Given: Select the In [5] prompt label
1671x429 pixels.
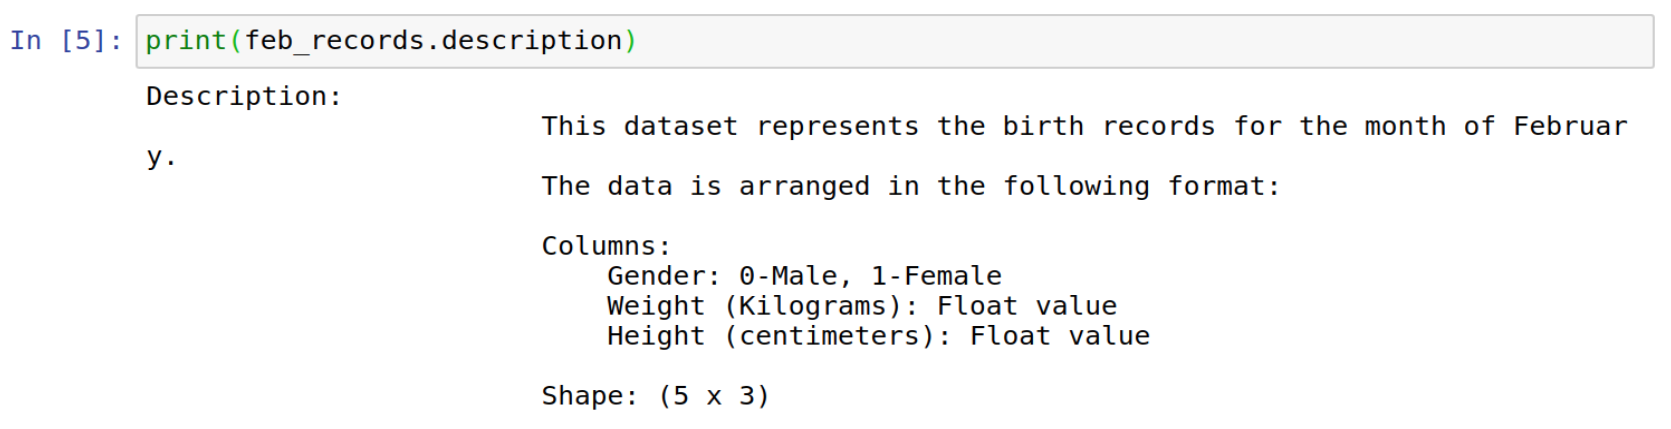Looking at the screenshot, I should (x=66, y=41).
